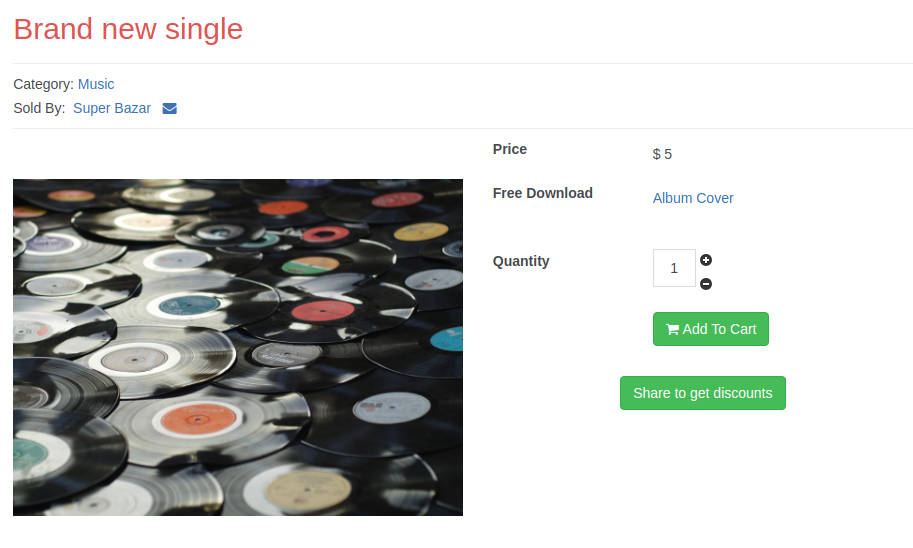Visit the Super Bazar seller page

tap(112, 108)
